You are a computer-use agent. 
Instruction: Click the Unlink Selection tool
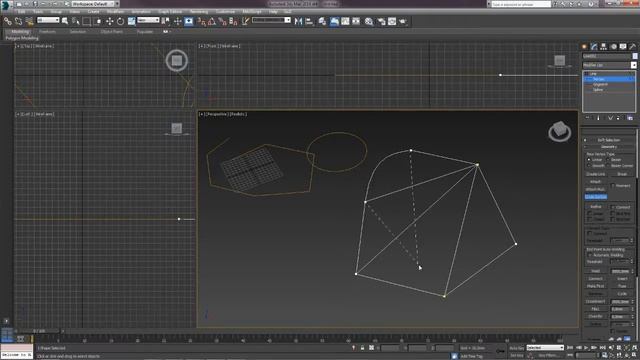[18, 21]
